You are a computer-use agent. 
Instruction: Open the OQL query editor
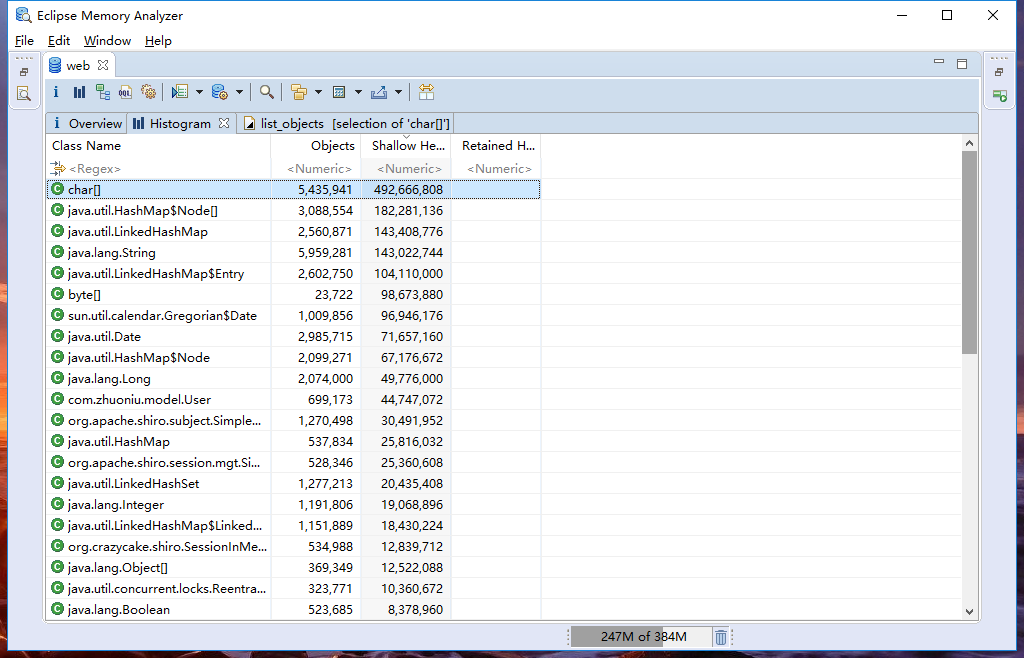[x=125, y=92]
